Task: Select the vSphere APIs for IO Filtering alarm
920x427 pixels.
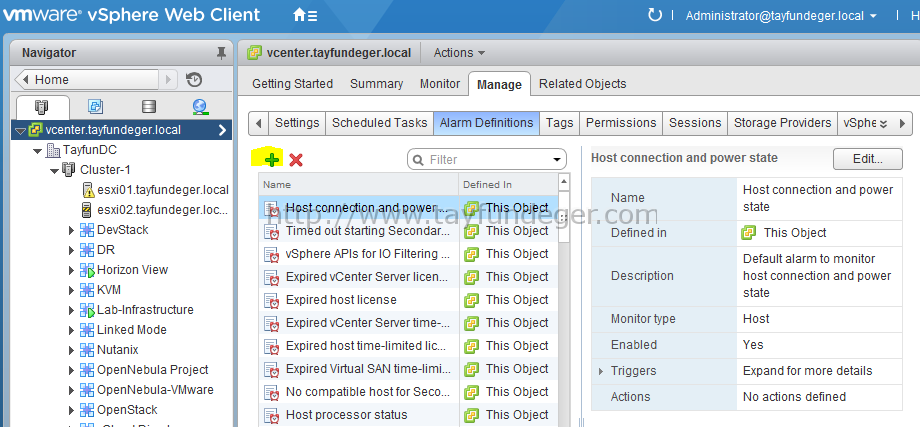Action: pos(408,254)
